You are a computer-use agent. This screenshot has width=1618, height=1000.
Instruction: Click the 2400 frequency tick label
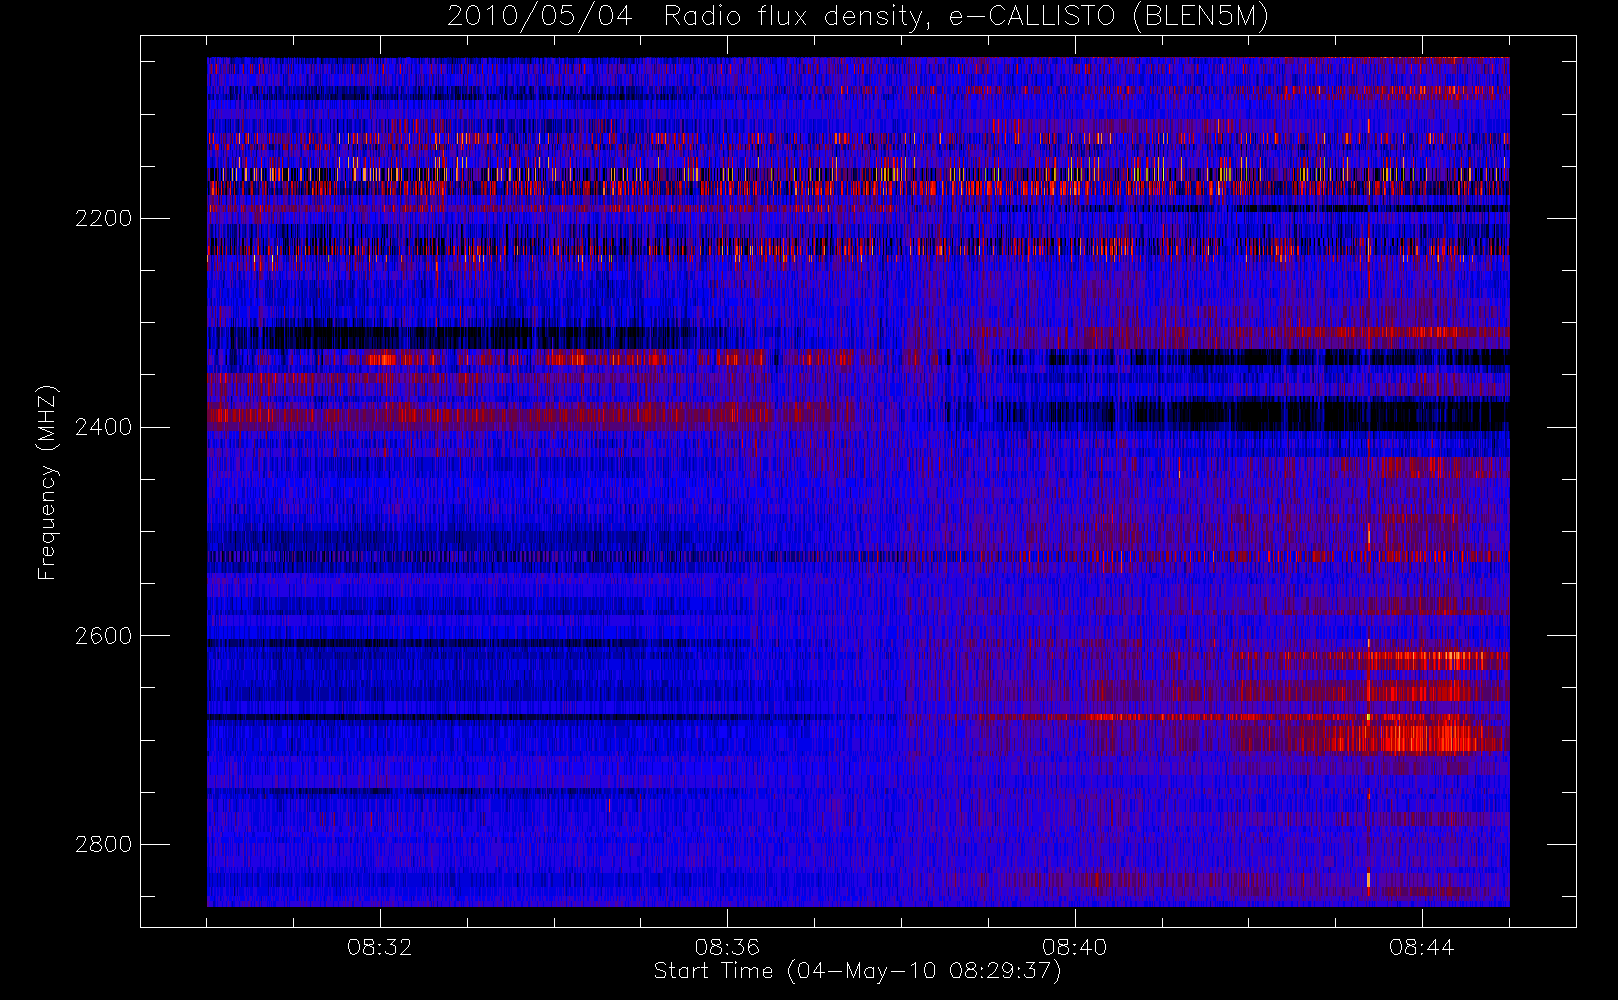pos(103,428)
